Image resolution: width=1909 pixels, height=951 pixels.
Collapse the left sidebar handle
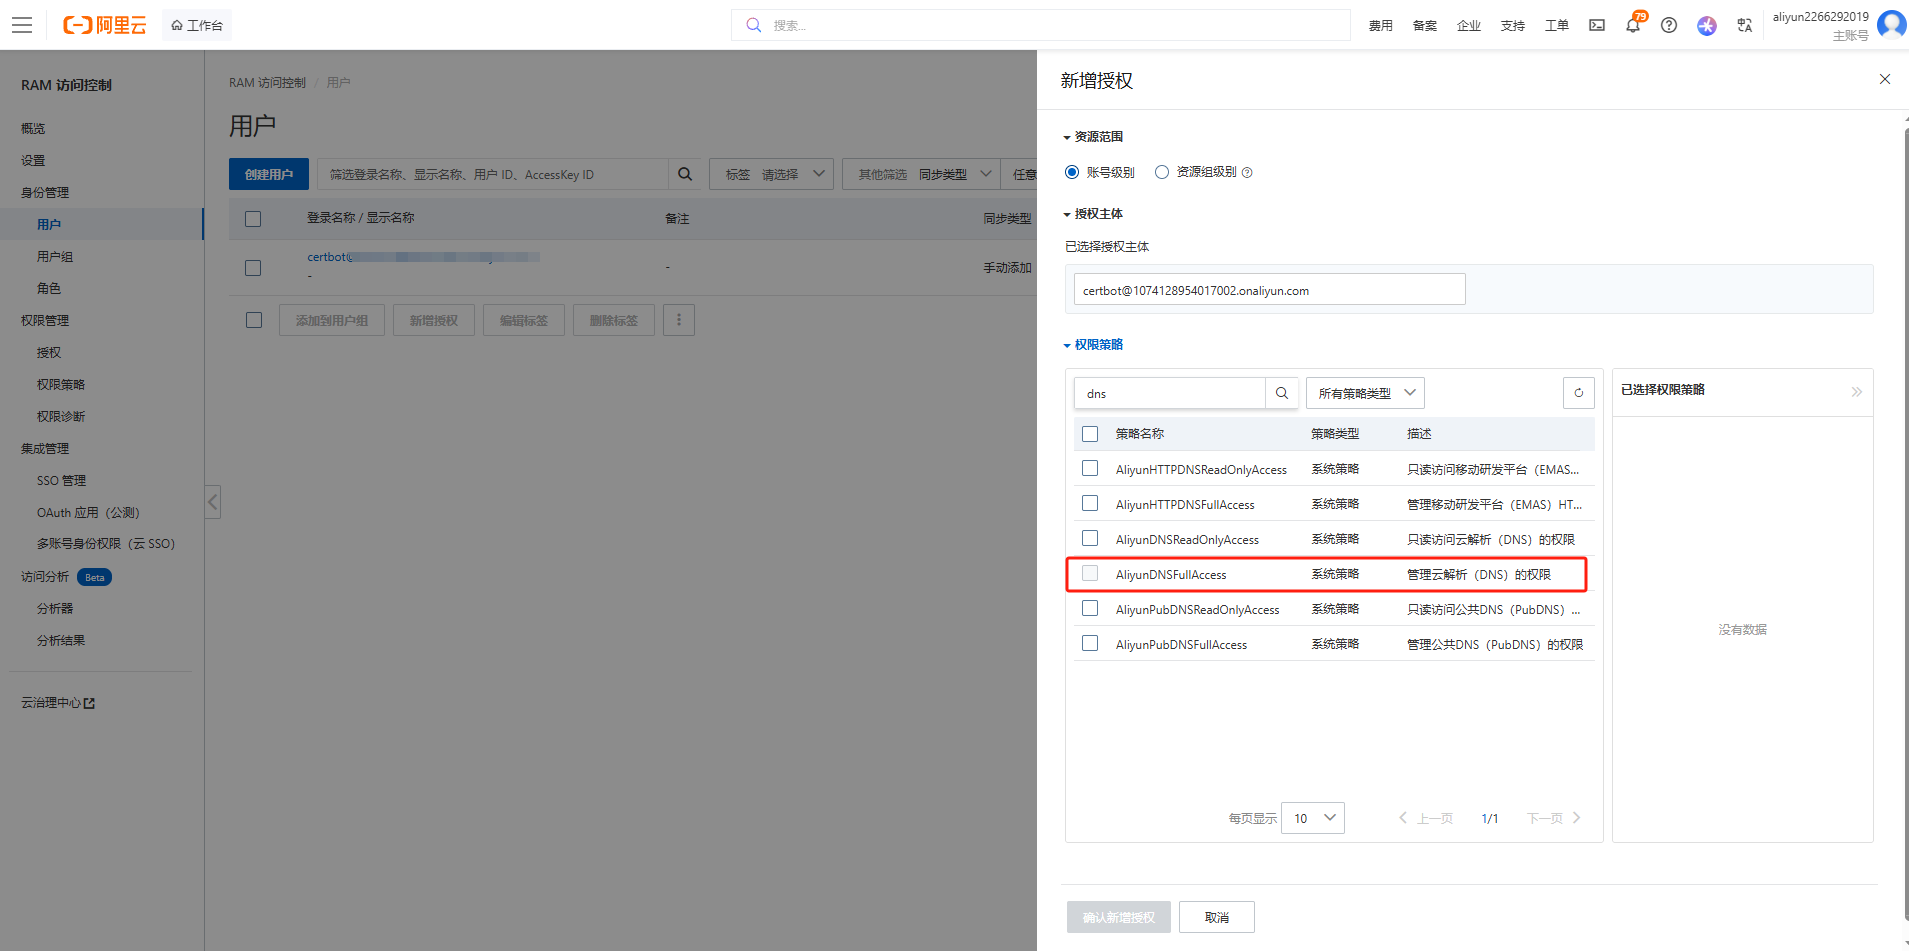coord(213,501)
